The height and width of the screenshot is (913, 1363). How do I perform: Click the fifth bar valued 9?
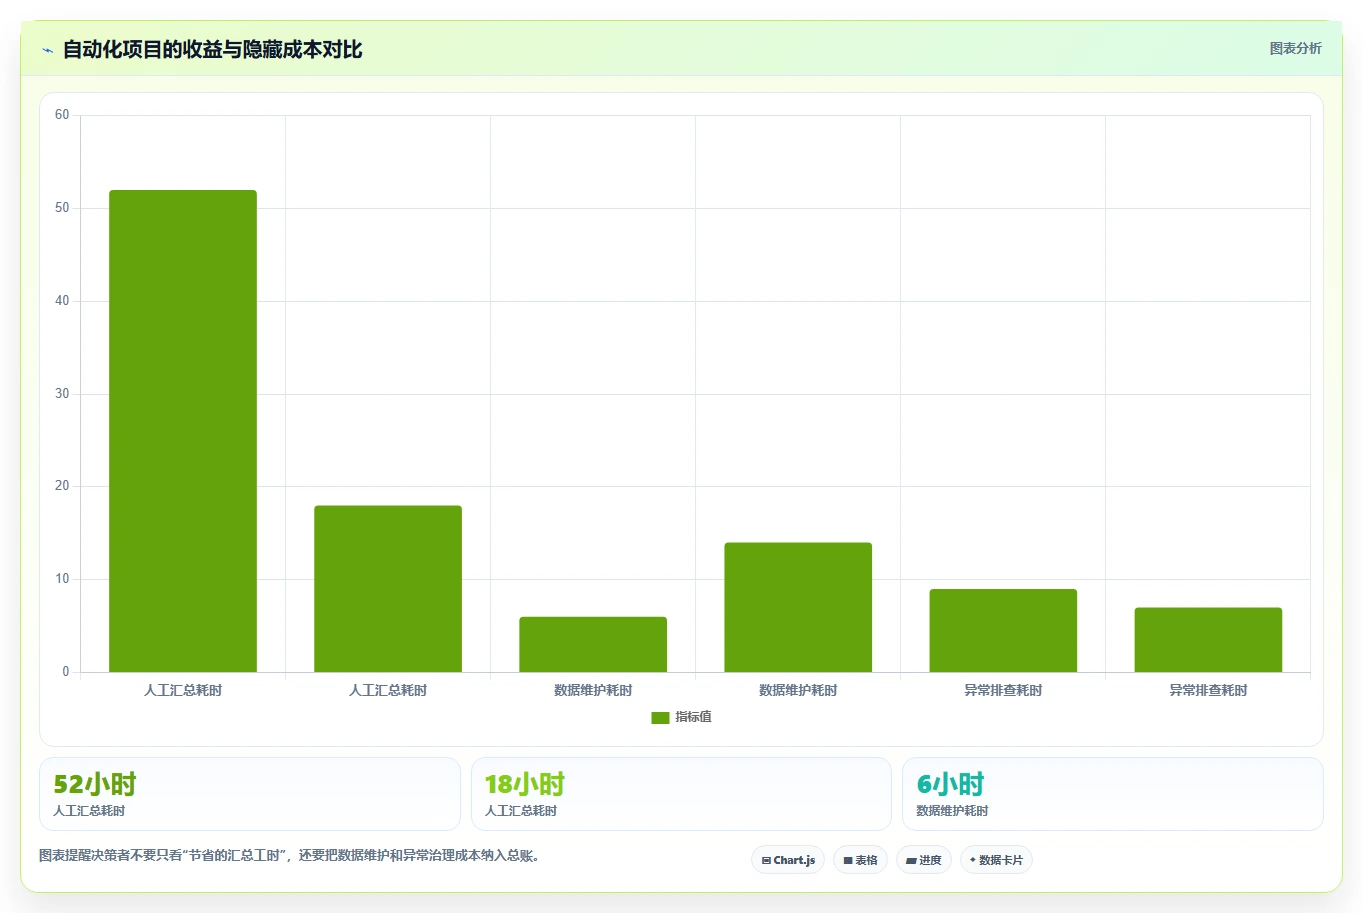tap(1003, 630)
